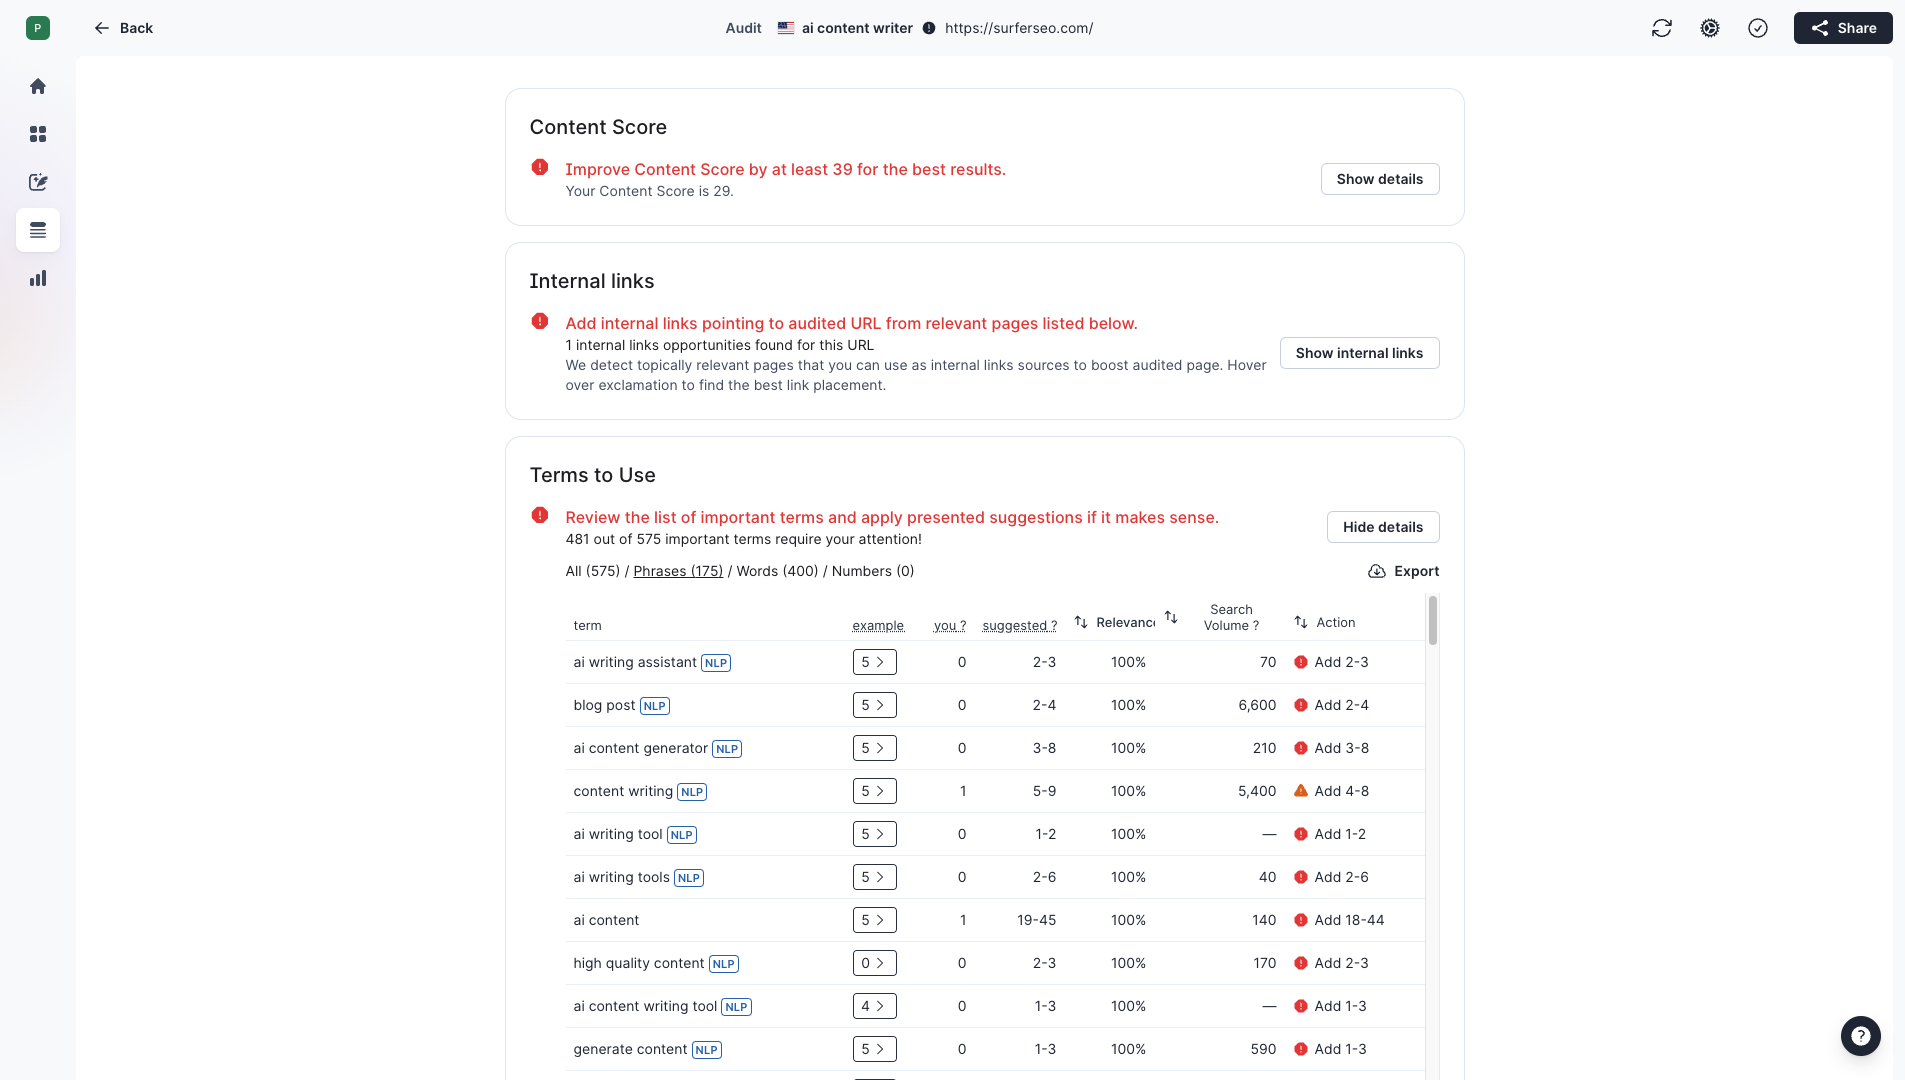Open the Dashboard grid icon in the sidebar
Screen dimensions: 1905x1080
click(38, 134)
